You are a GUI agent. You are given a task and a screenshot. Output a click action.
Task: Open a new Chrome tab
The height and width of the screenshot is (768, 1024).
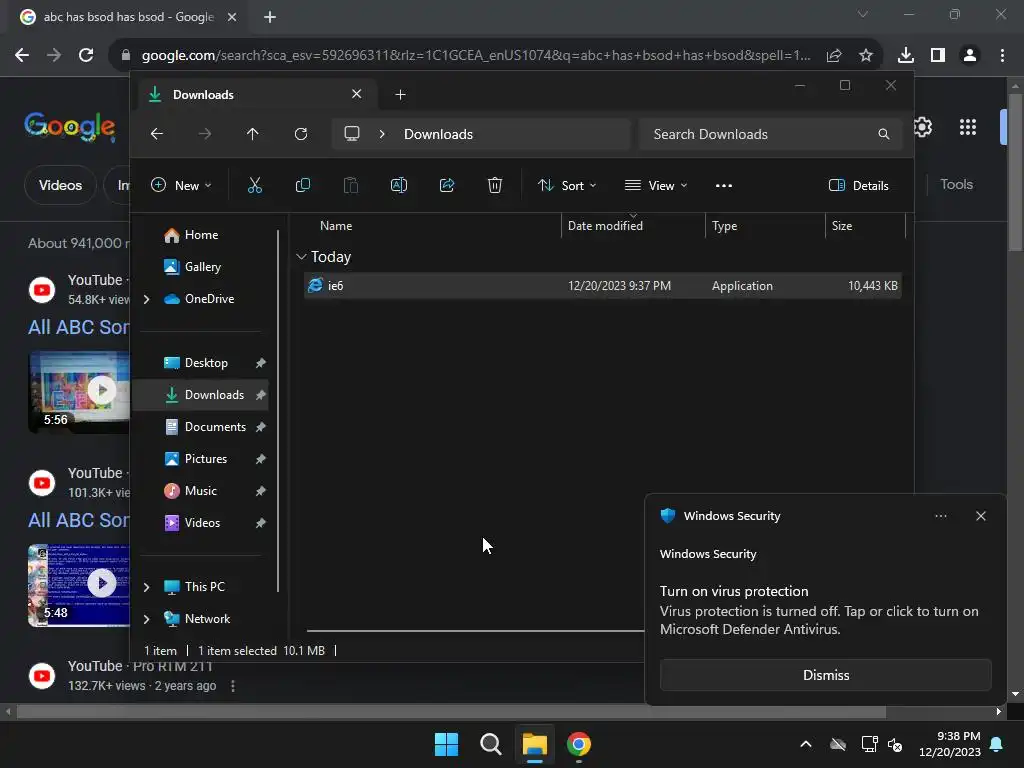point(270,17)
